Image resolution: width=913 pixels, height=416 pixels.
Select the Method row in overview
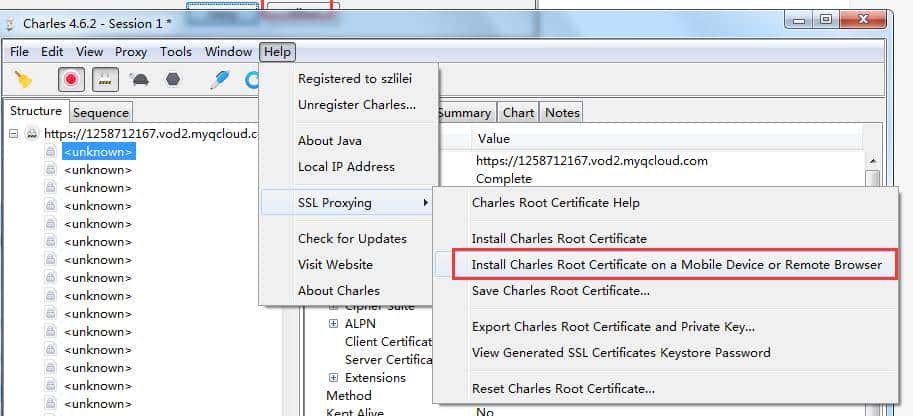(349, 396)
